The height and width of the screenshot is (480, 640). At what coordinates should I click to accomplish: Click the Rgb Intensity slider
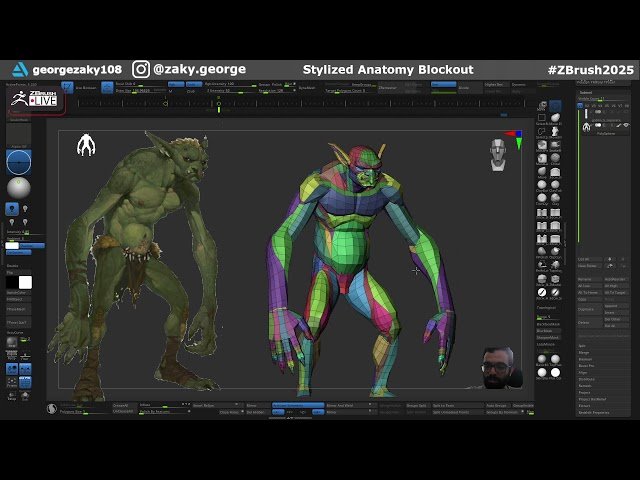coord(229,84)
